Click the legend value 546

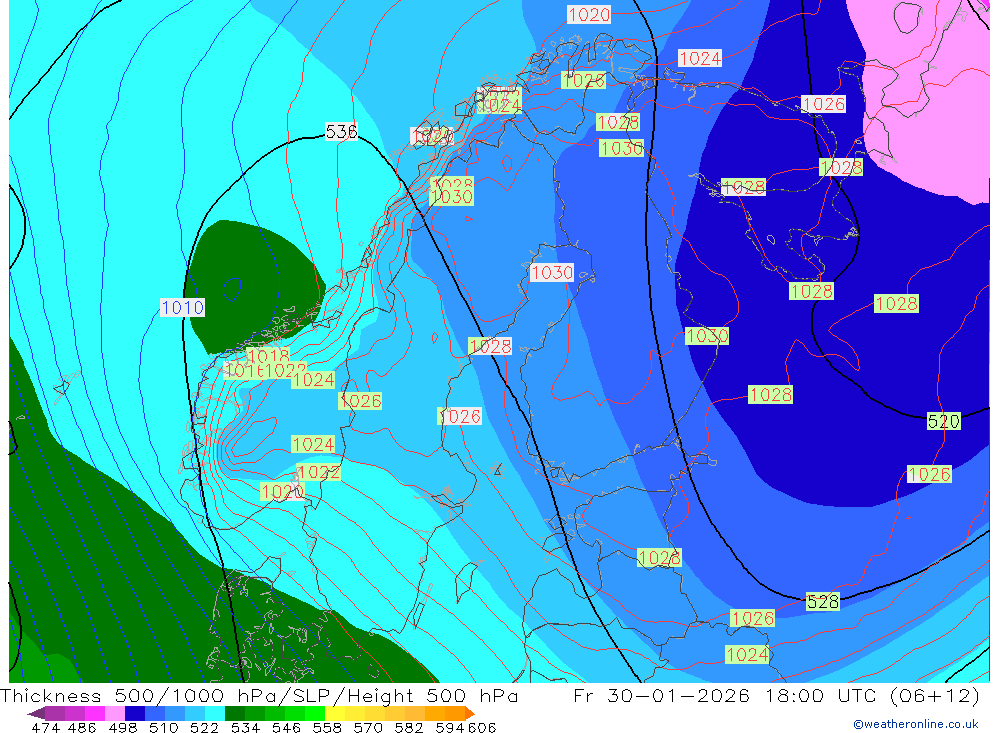(x=286, y=727)
